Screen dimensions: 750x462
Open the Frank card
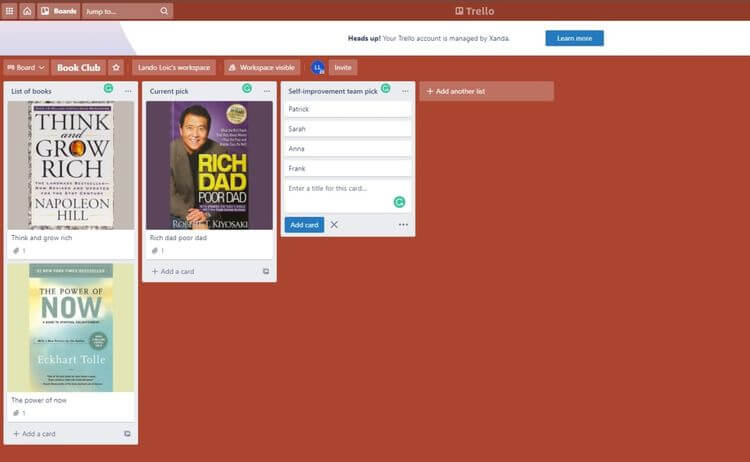tap(348, 168)
